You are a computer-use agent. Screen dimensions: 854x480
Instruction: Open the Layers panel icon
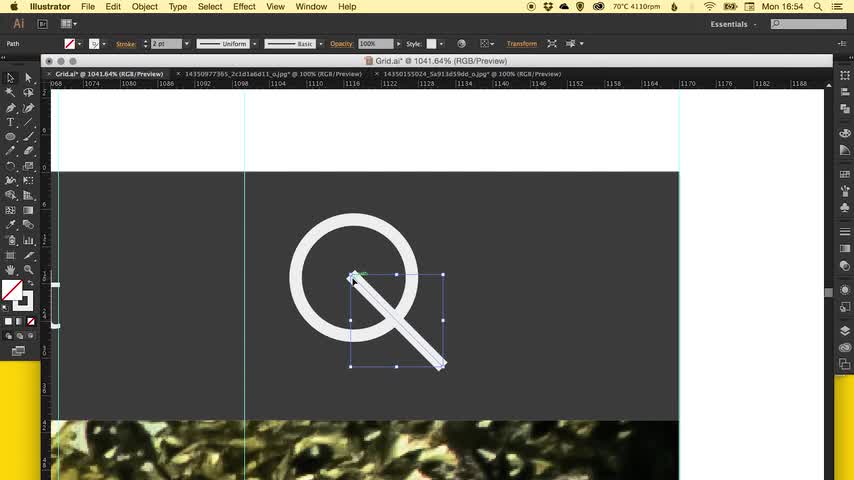(x=845, y=331)
